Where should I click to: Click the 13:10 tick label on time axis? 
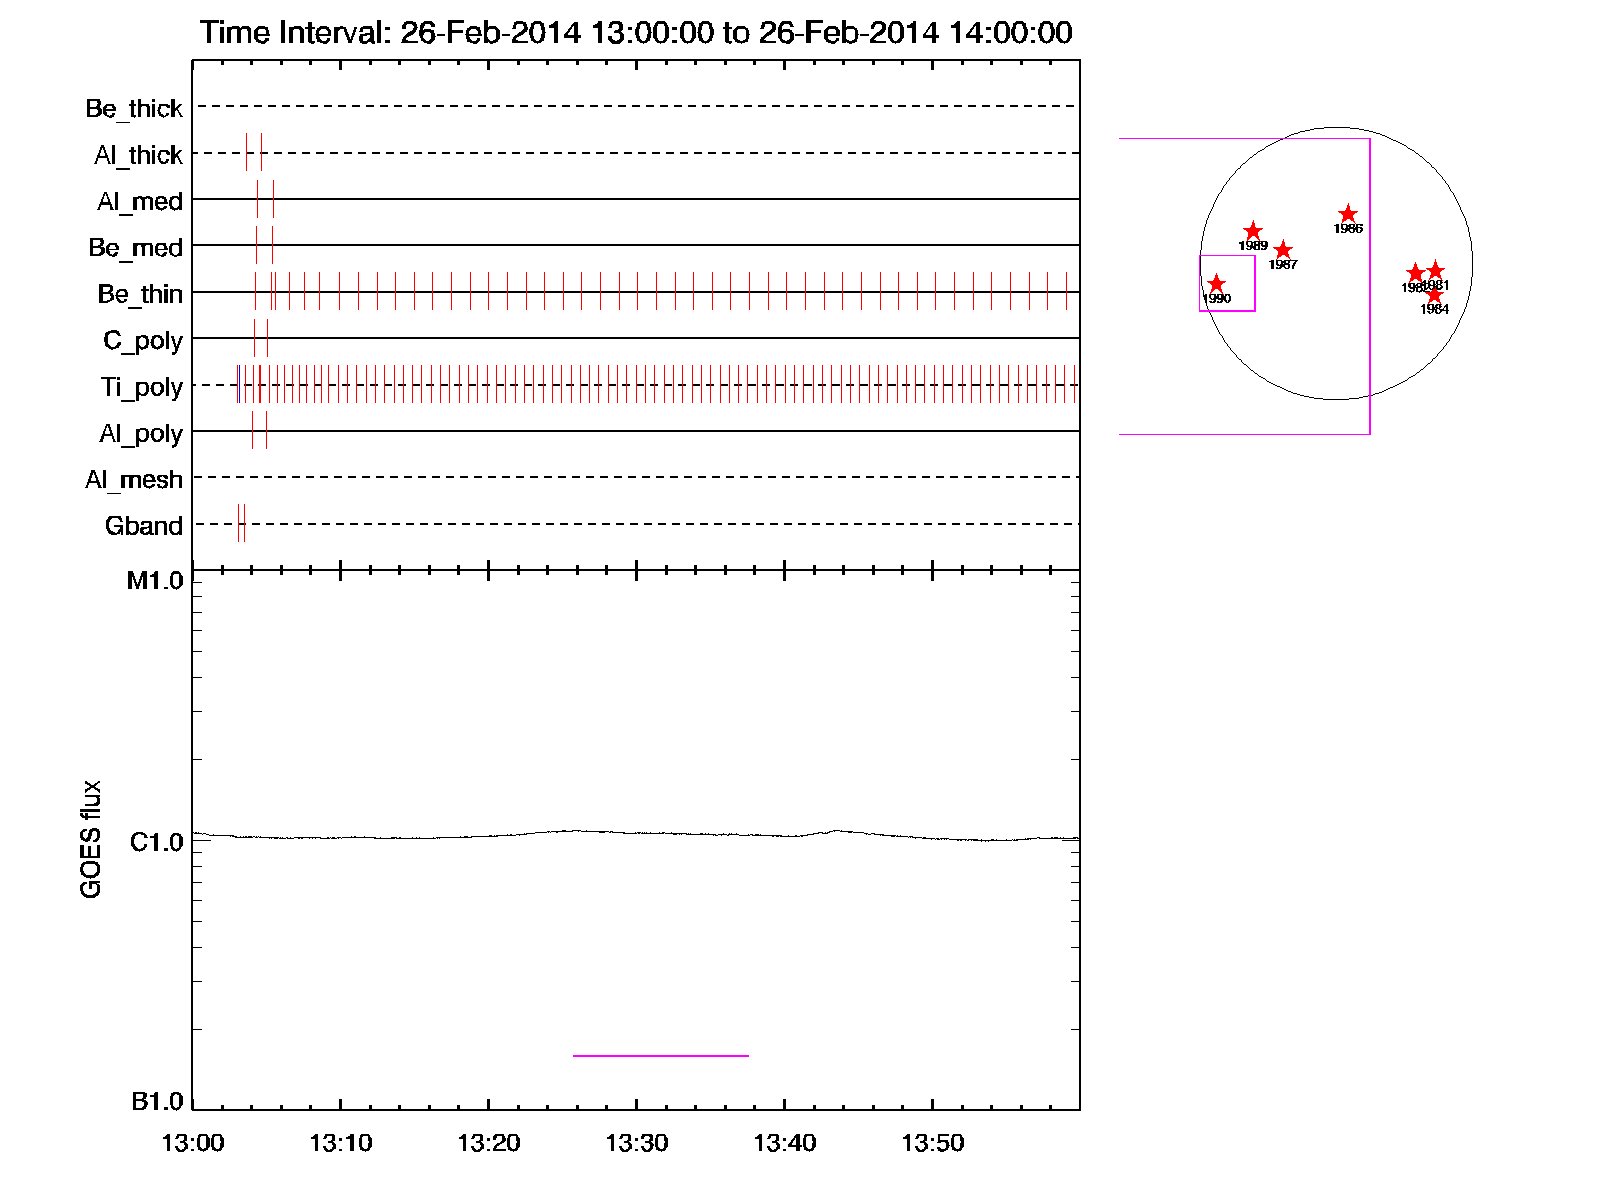pos(340,1143)
